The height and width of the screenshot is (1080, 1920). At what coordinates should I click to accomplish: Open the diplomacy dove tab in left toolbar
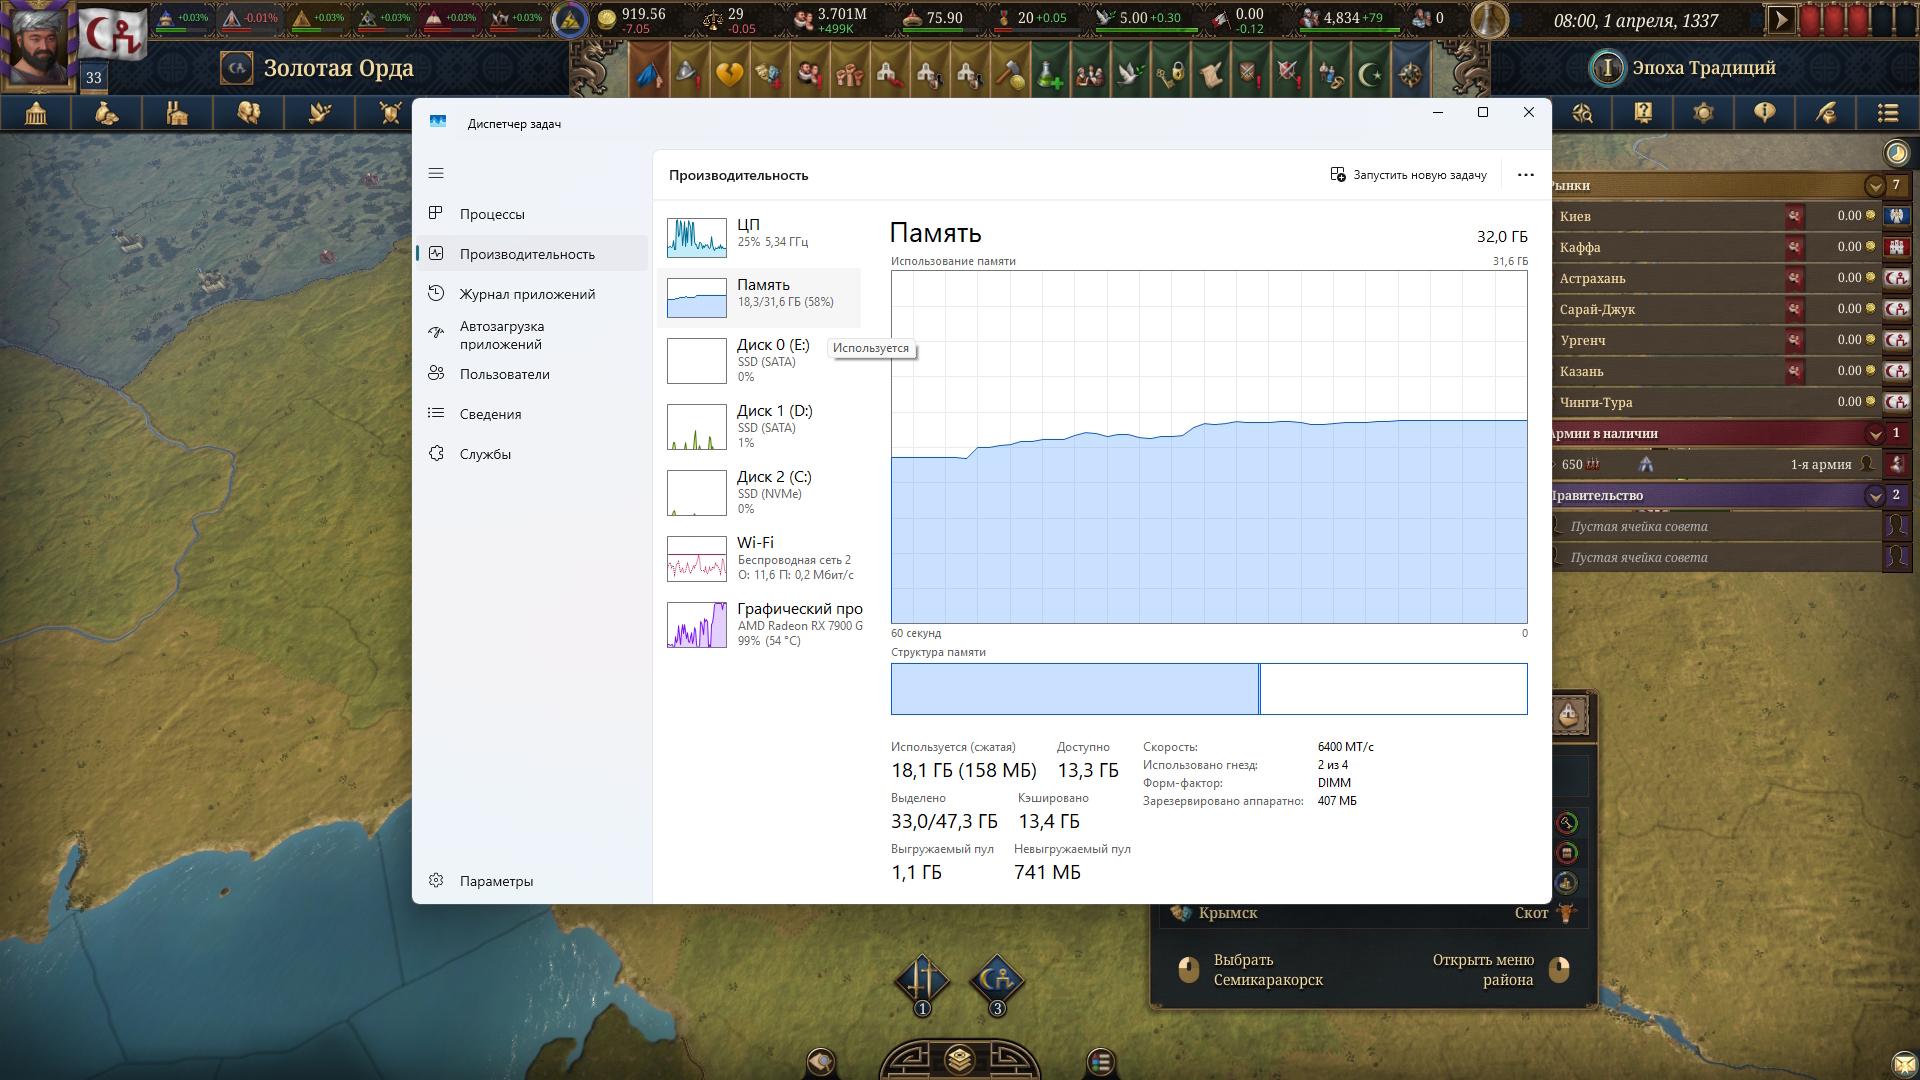(x=320, y=113)
